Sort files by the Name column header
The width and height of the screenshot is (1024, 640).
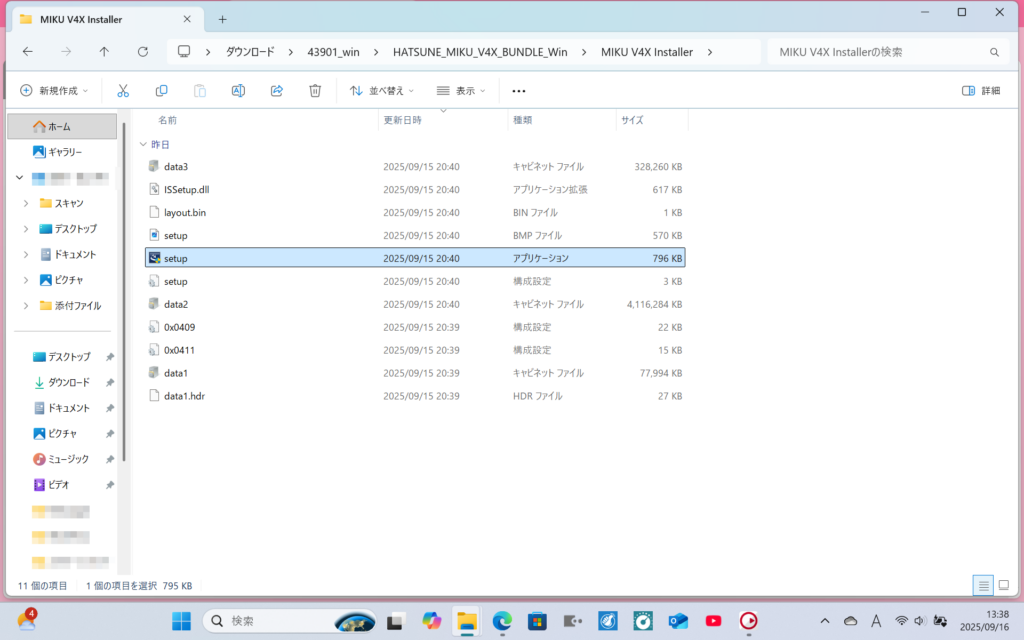click(168, 120)
